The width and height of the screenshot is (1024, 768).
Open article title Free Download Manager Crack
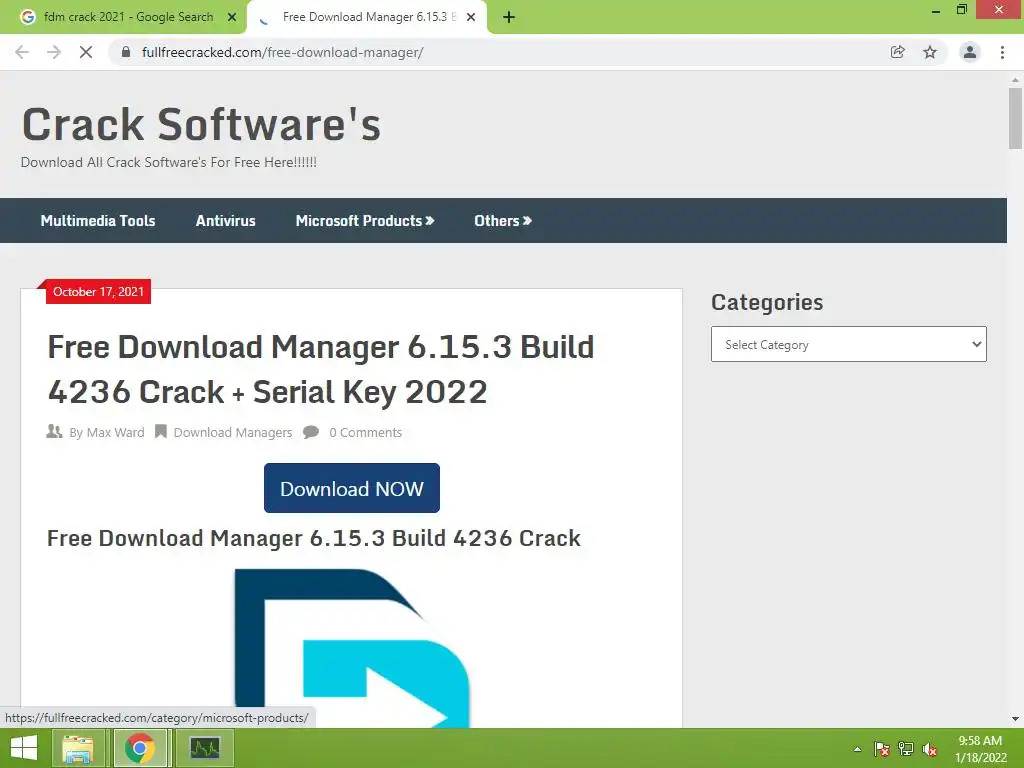[321, 369]
